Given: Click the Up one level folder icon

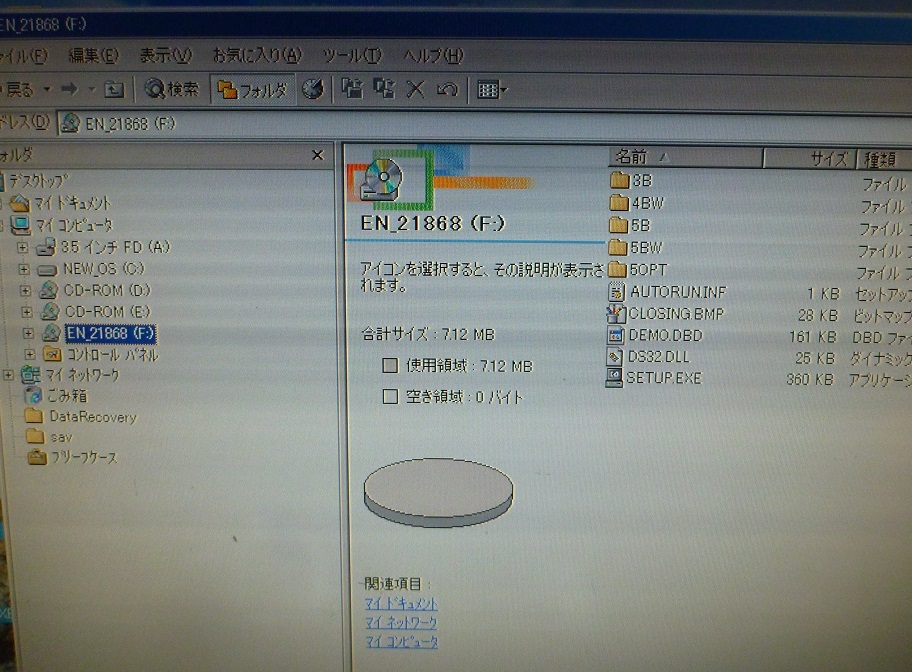Looking at the screenshot, I should [115, 89].
